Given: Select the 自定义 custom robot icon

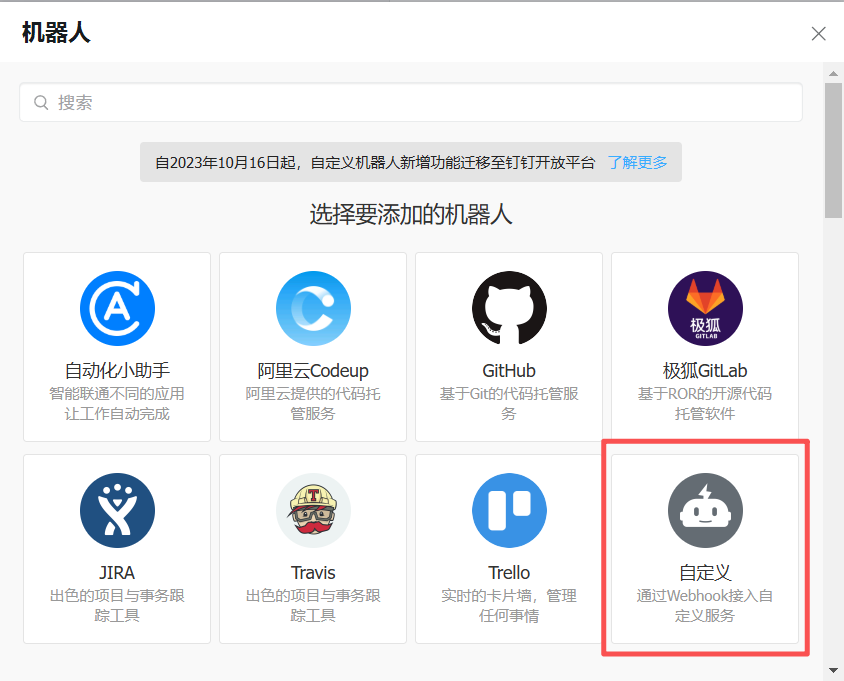Looking at the screenshot, I should point(705,510).
